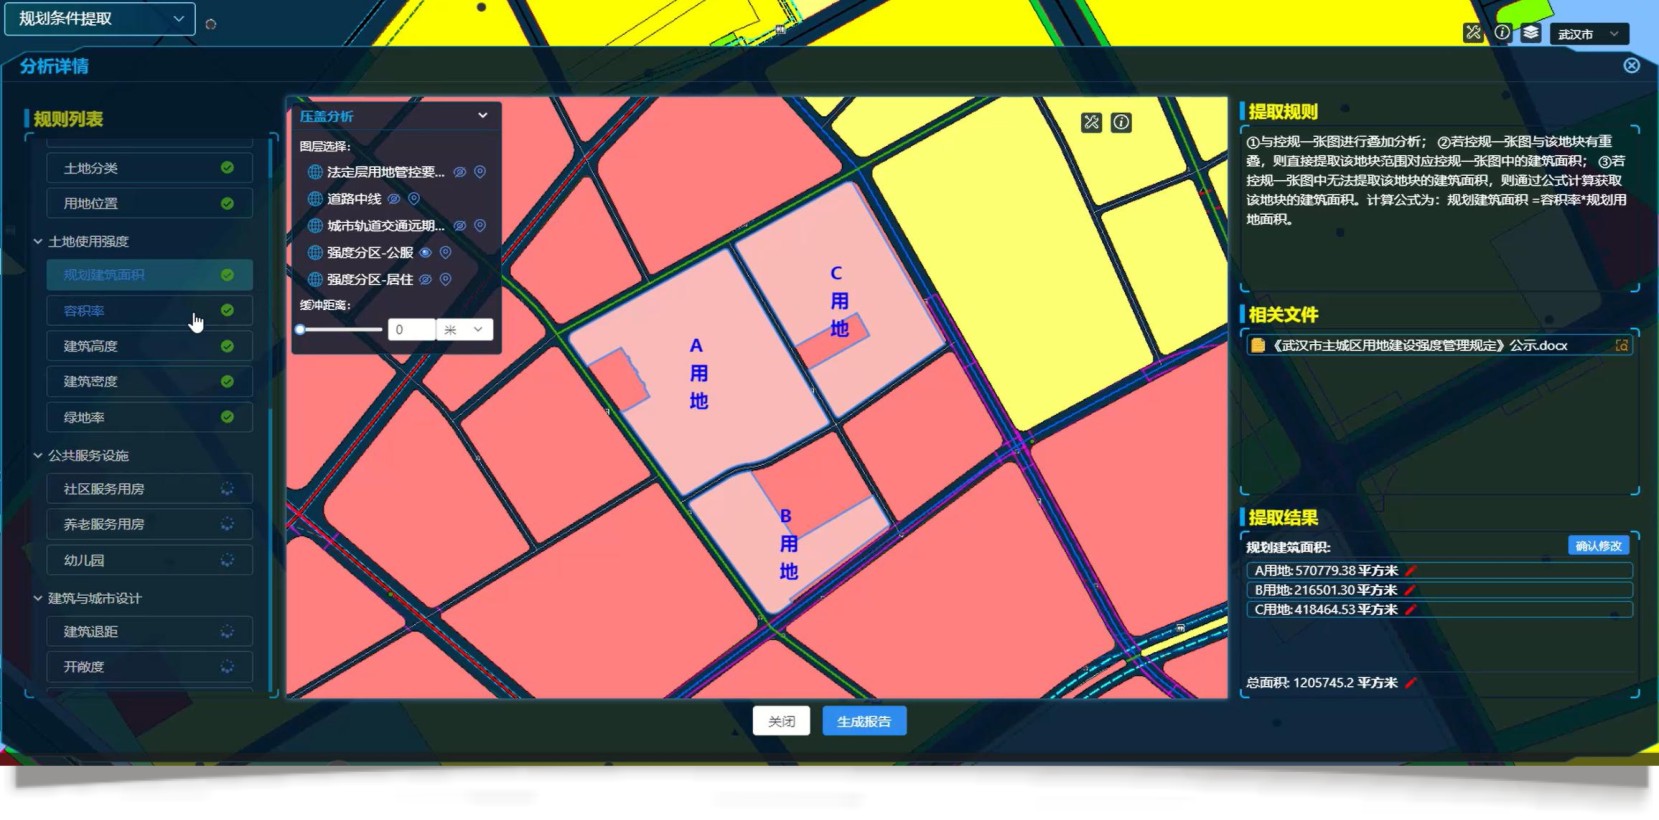Hide the 强度分区-公服 layer via its eye icon
Viewport: 1659px width, 820px height.
click(425, 253)
